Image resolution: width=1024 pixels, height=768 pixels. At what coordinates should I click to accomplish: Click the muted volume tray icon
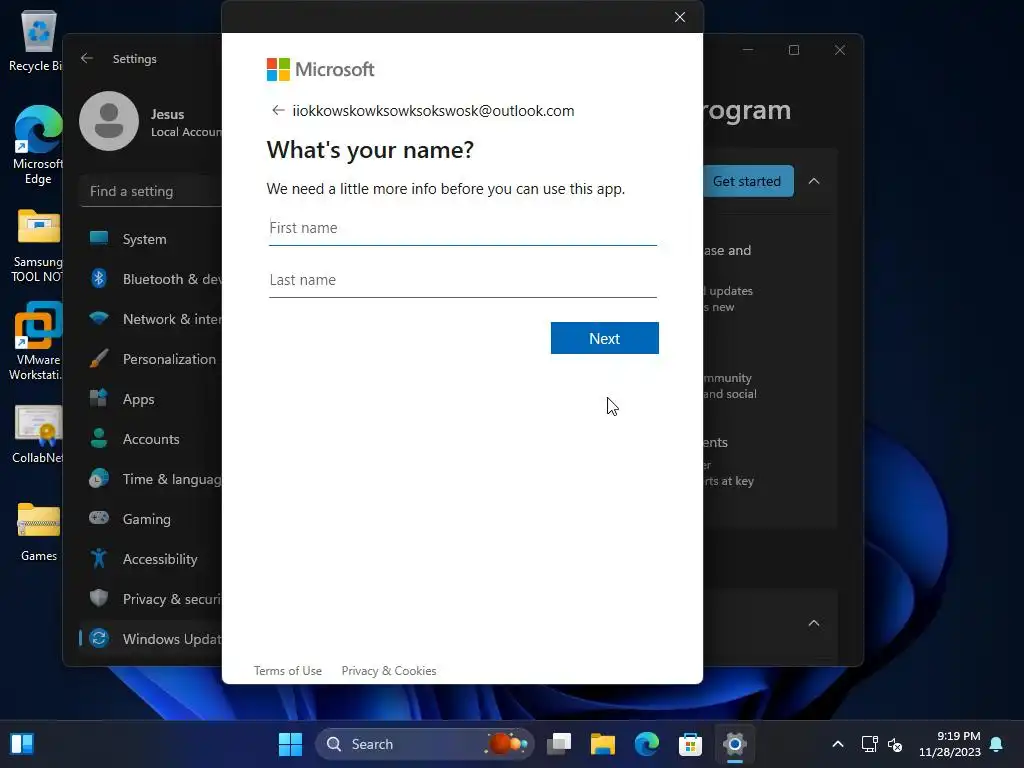pyautogui.click(x=895, y=744)
